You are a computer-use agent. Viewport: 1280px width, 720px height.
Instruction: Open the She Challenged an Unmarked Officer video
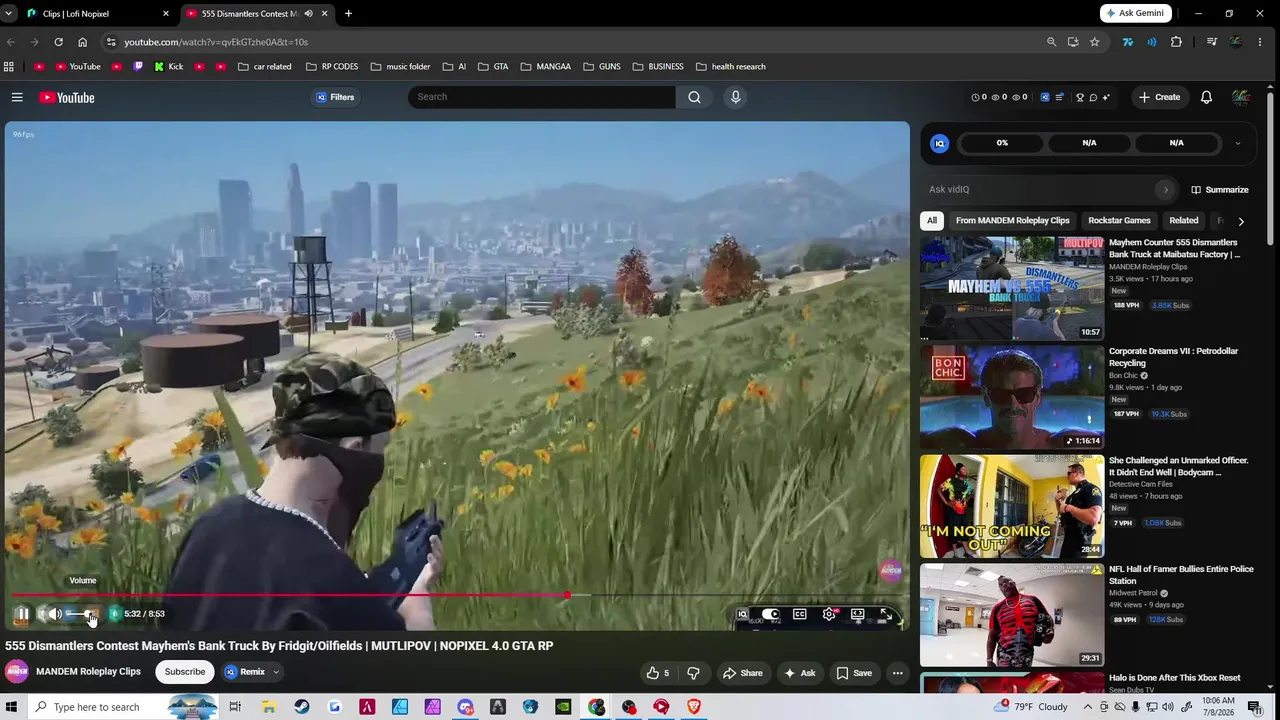point(1012,506)
